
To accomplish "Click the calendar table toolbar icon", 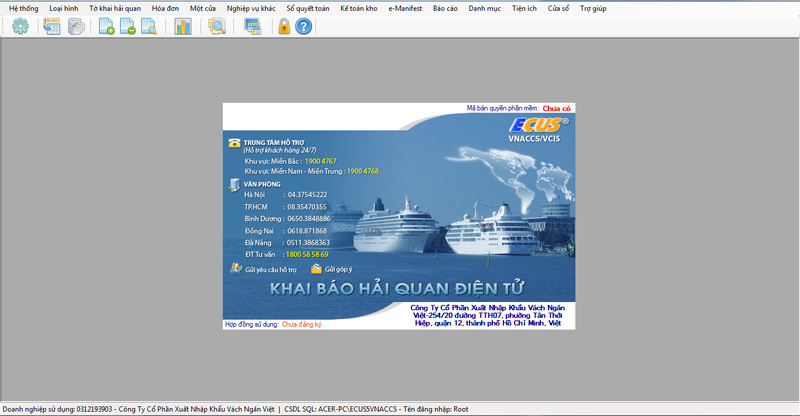I will [x=52, y=26].
